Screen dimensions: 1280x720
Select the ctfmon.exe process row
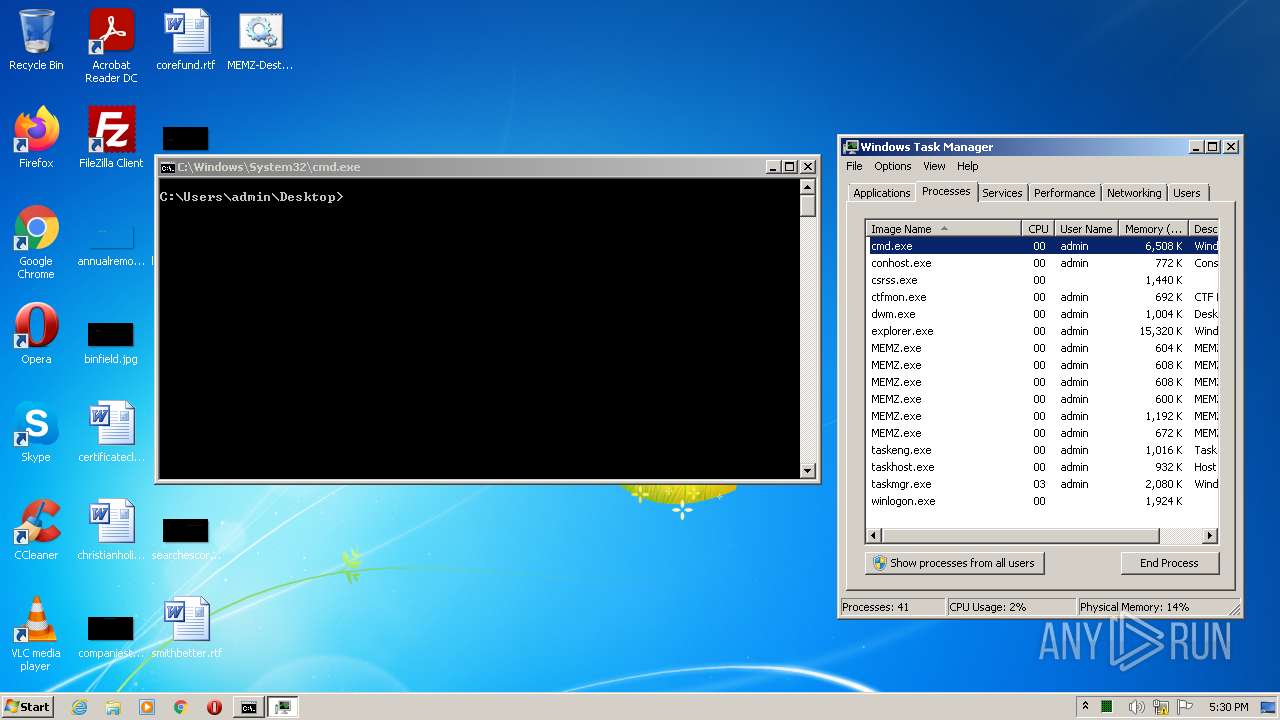pyautogui.click(x=1042, y=297)
